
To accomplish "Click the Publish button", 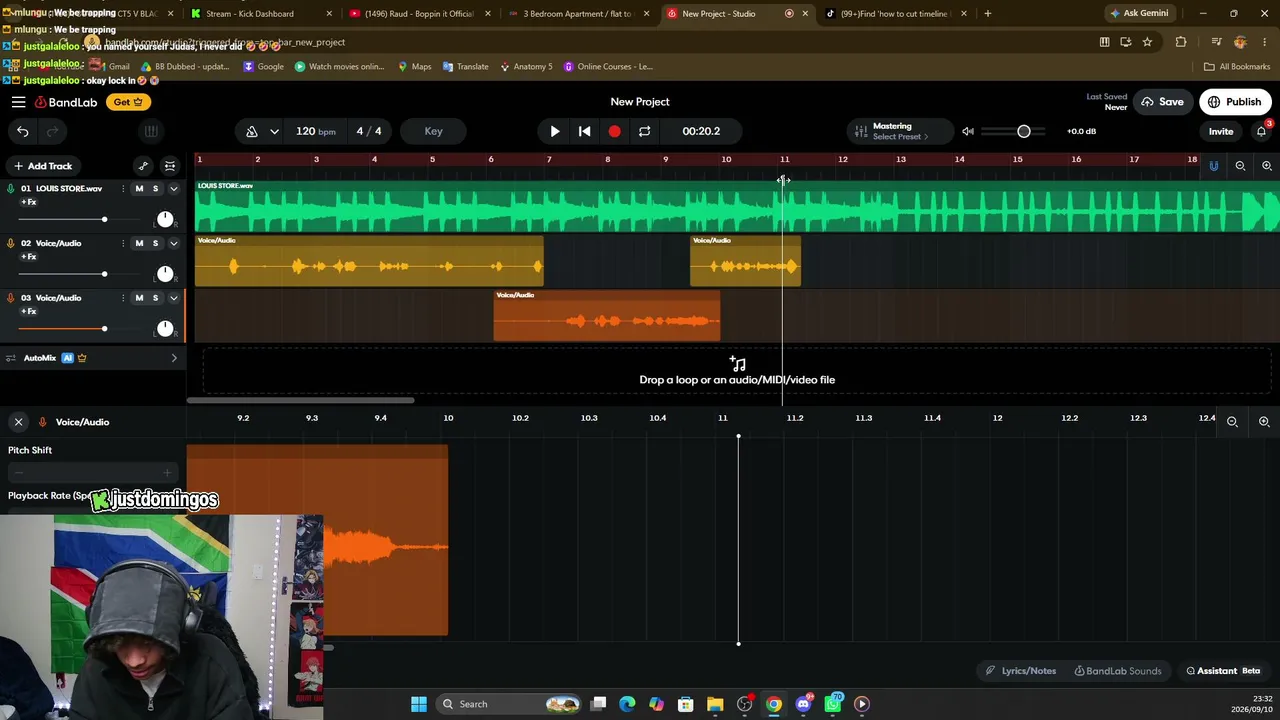I will [x=1235, y=102].
